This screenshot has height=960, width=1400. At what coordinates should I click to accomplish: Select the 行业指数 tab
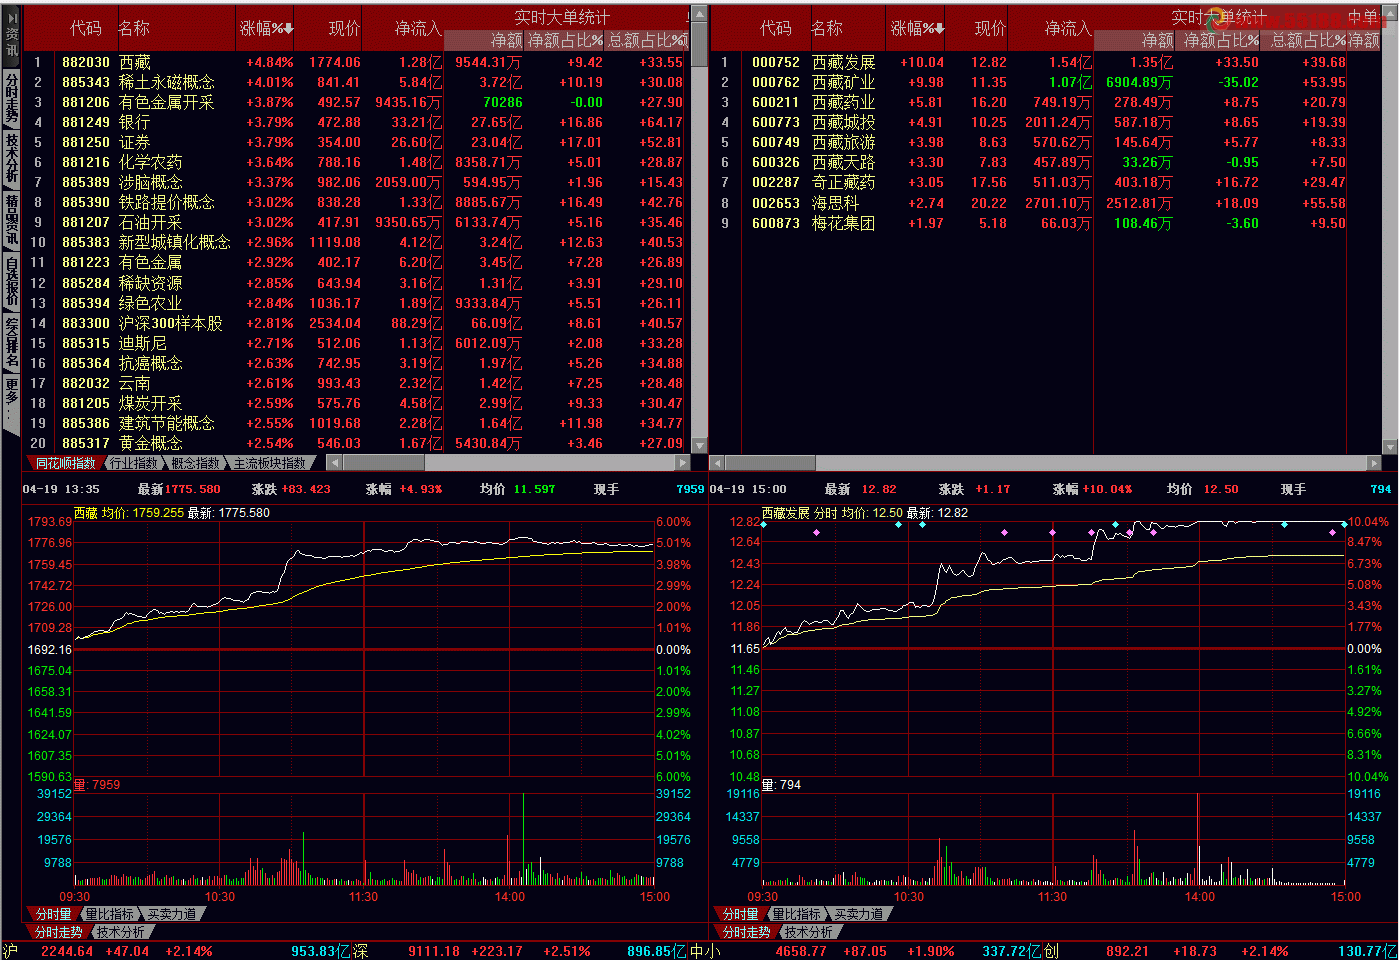[133, 463]
